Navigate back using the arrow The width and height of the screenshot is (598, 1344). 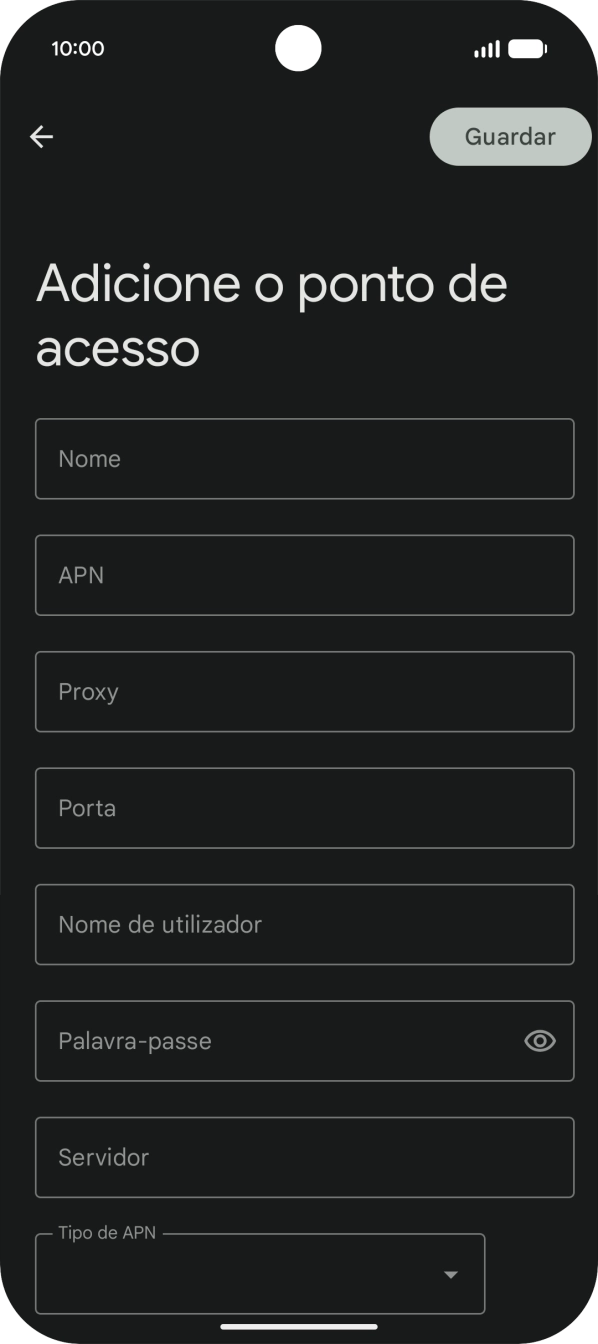click(41, 136)
